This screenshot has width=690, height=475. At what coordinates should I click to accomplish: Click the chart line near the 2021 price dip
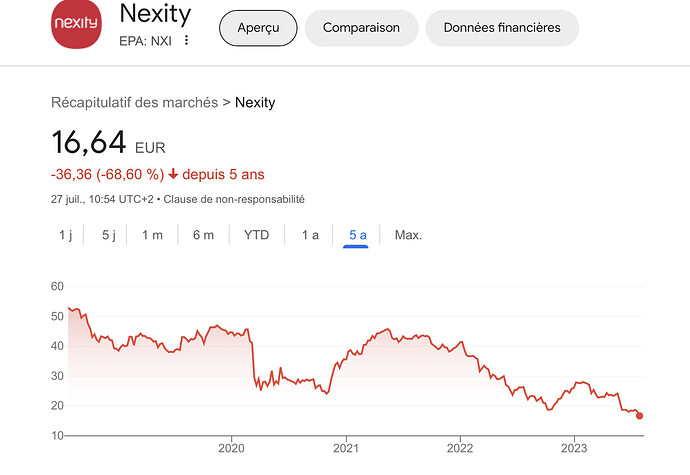[327, 393]
